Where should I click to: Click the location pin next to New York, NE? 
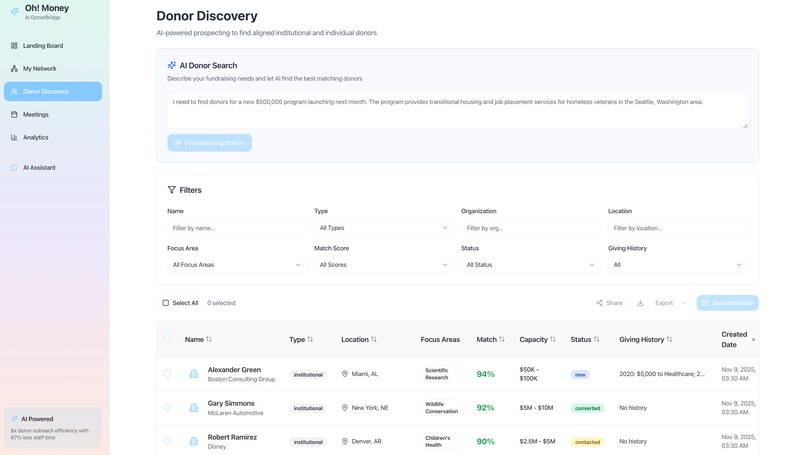click(x=345, y=407)
